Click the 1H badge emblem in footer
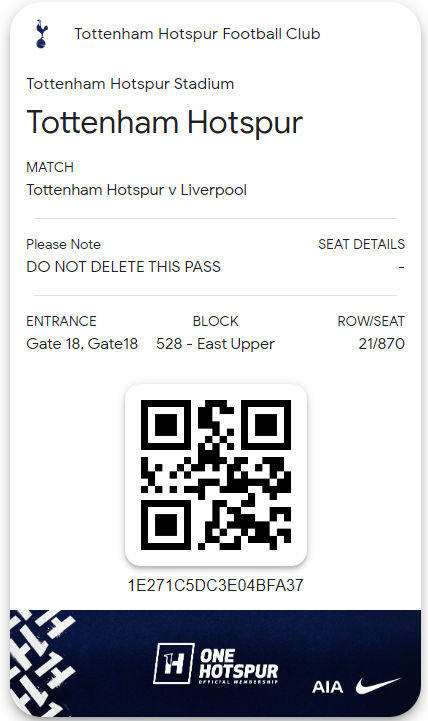428x721 pixels. (173, 664)
